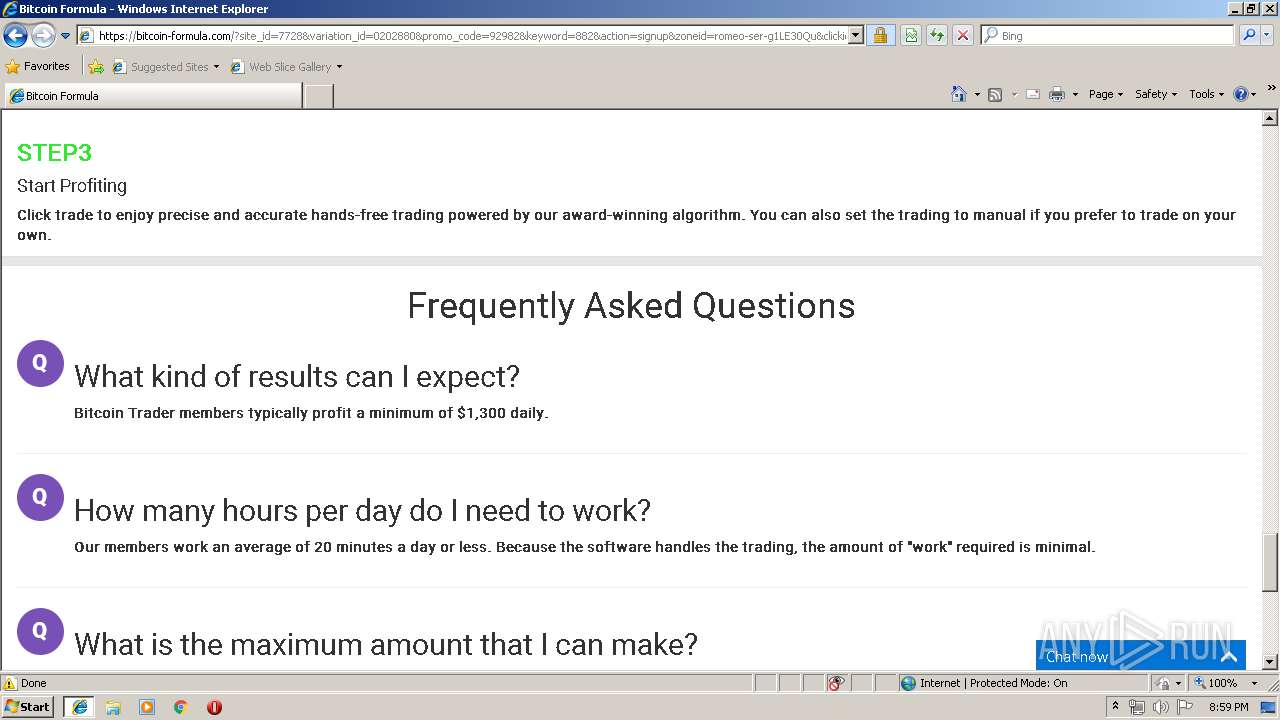
Task: Click the vertical scrollbar thumb
Action: pos(1270,562)
